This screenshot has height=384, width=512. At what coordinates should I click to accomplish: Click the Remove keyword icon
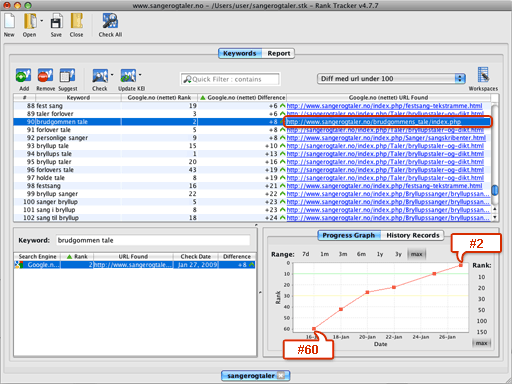[45, 76]
